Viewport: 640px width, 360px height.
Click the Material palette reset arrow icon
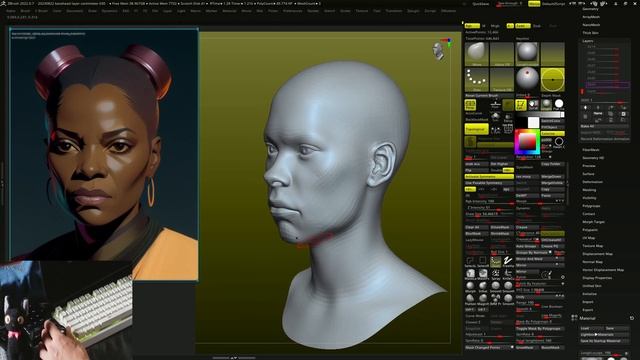tap(632, 318)
